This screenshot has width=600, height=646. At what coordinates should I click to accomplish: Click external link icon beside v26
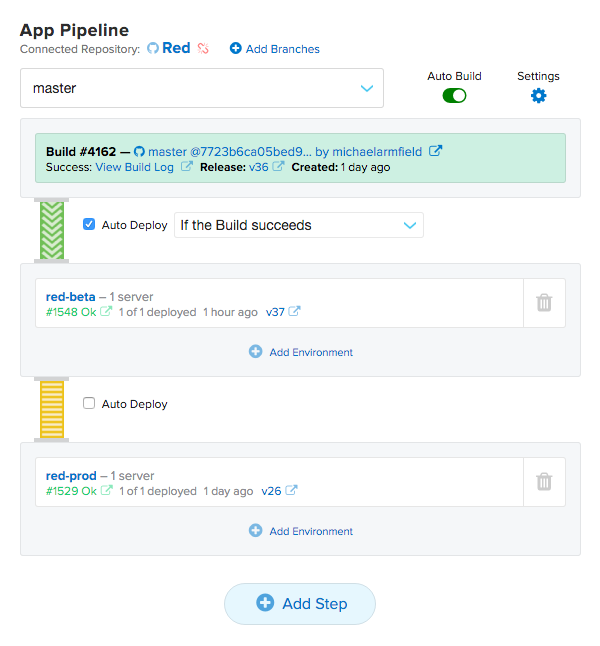[291, 490]
